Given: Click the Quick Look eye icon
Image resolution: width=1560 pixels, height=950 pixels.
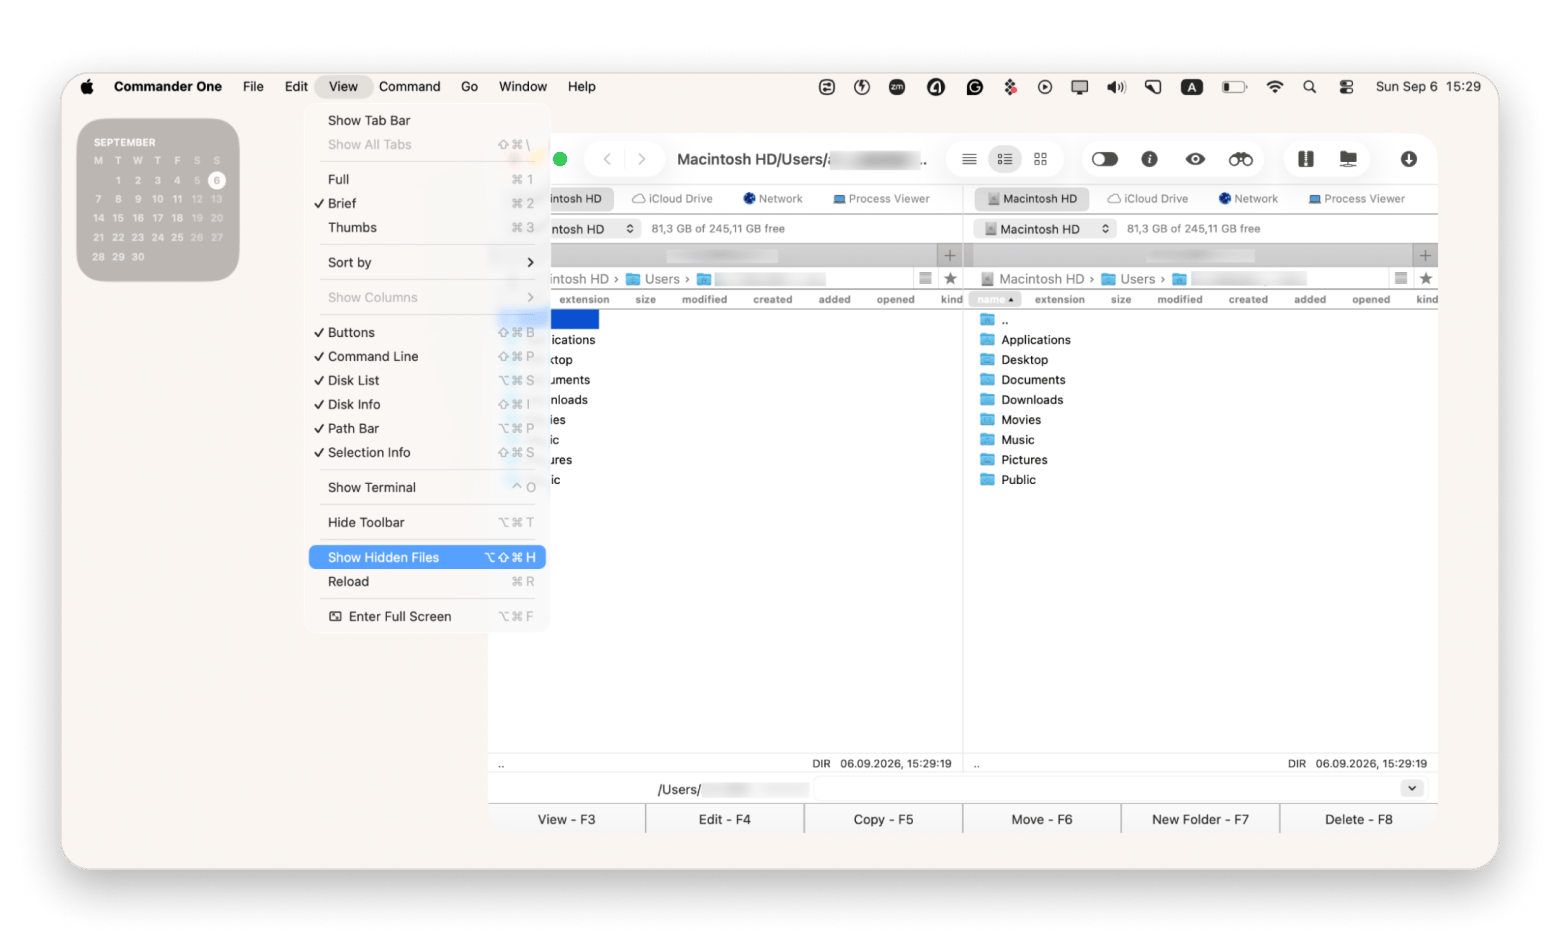Looking at the screenshot, I should (1195, 159).
